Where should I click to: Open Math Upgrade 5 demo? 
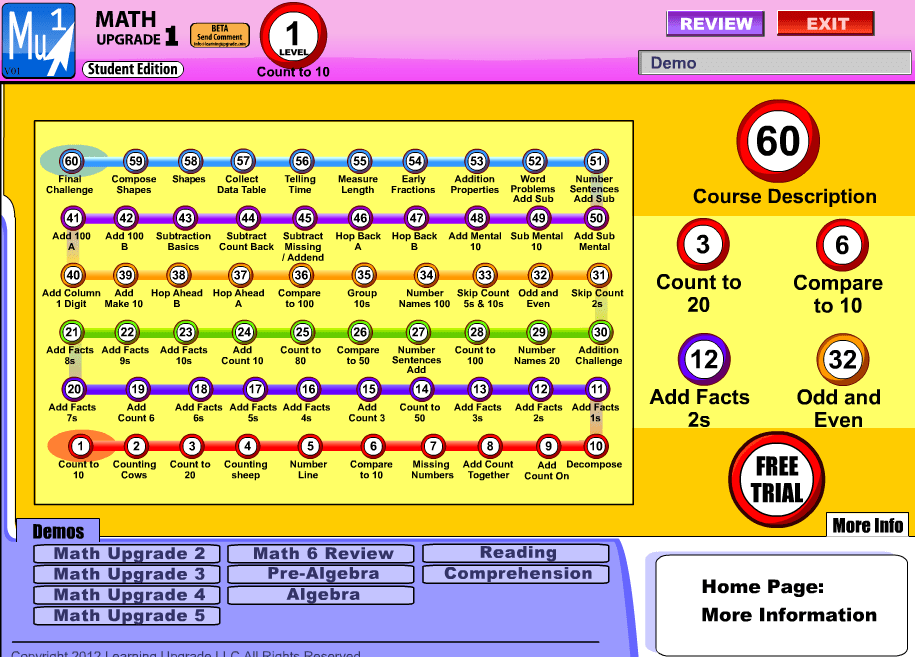point(127,616)
